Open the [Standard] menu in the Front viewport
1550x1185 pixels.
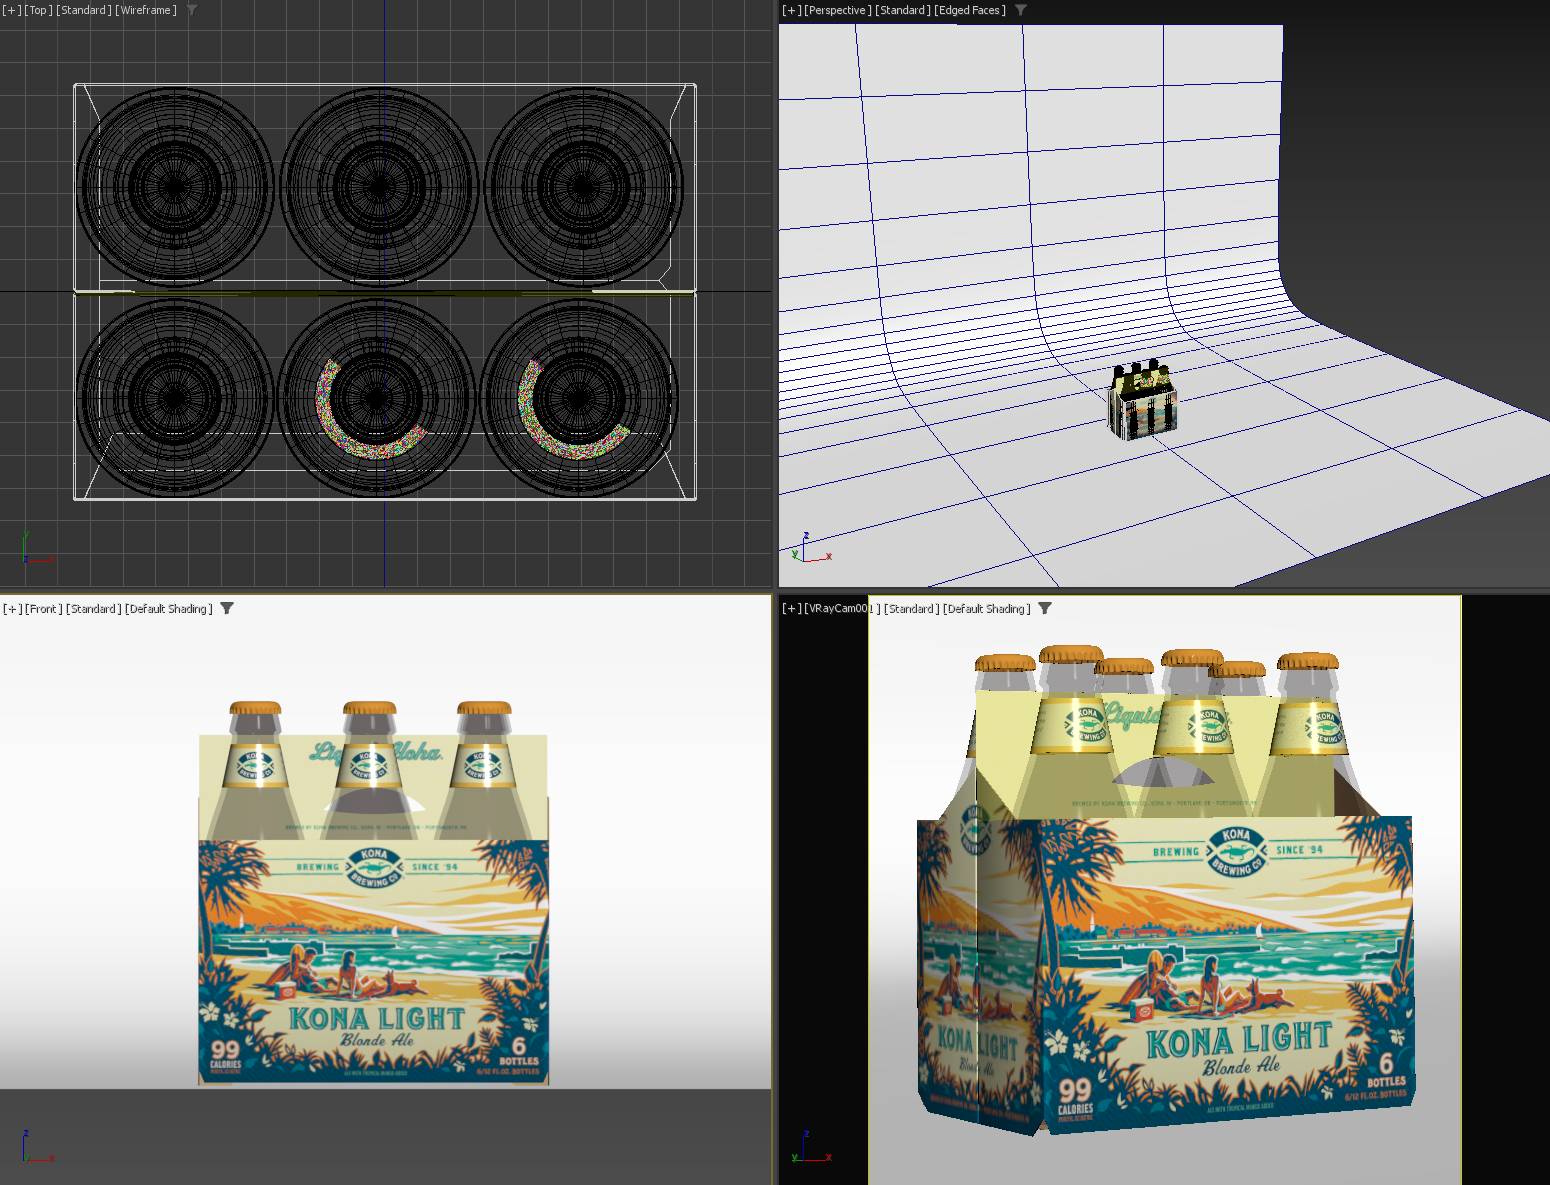[94, 608]
